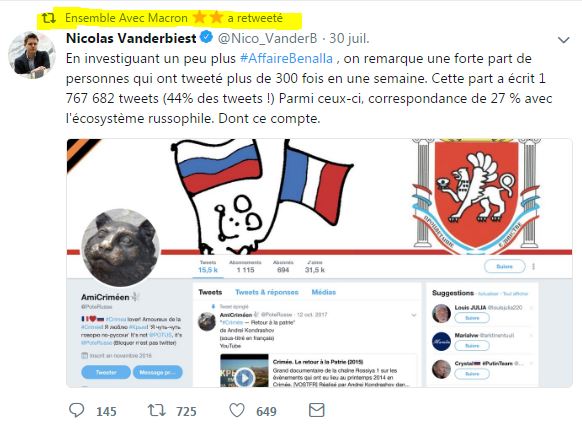
Task: Retweet using the arrows icon beside 725
Action: 157,410
